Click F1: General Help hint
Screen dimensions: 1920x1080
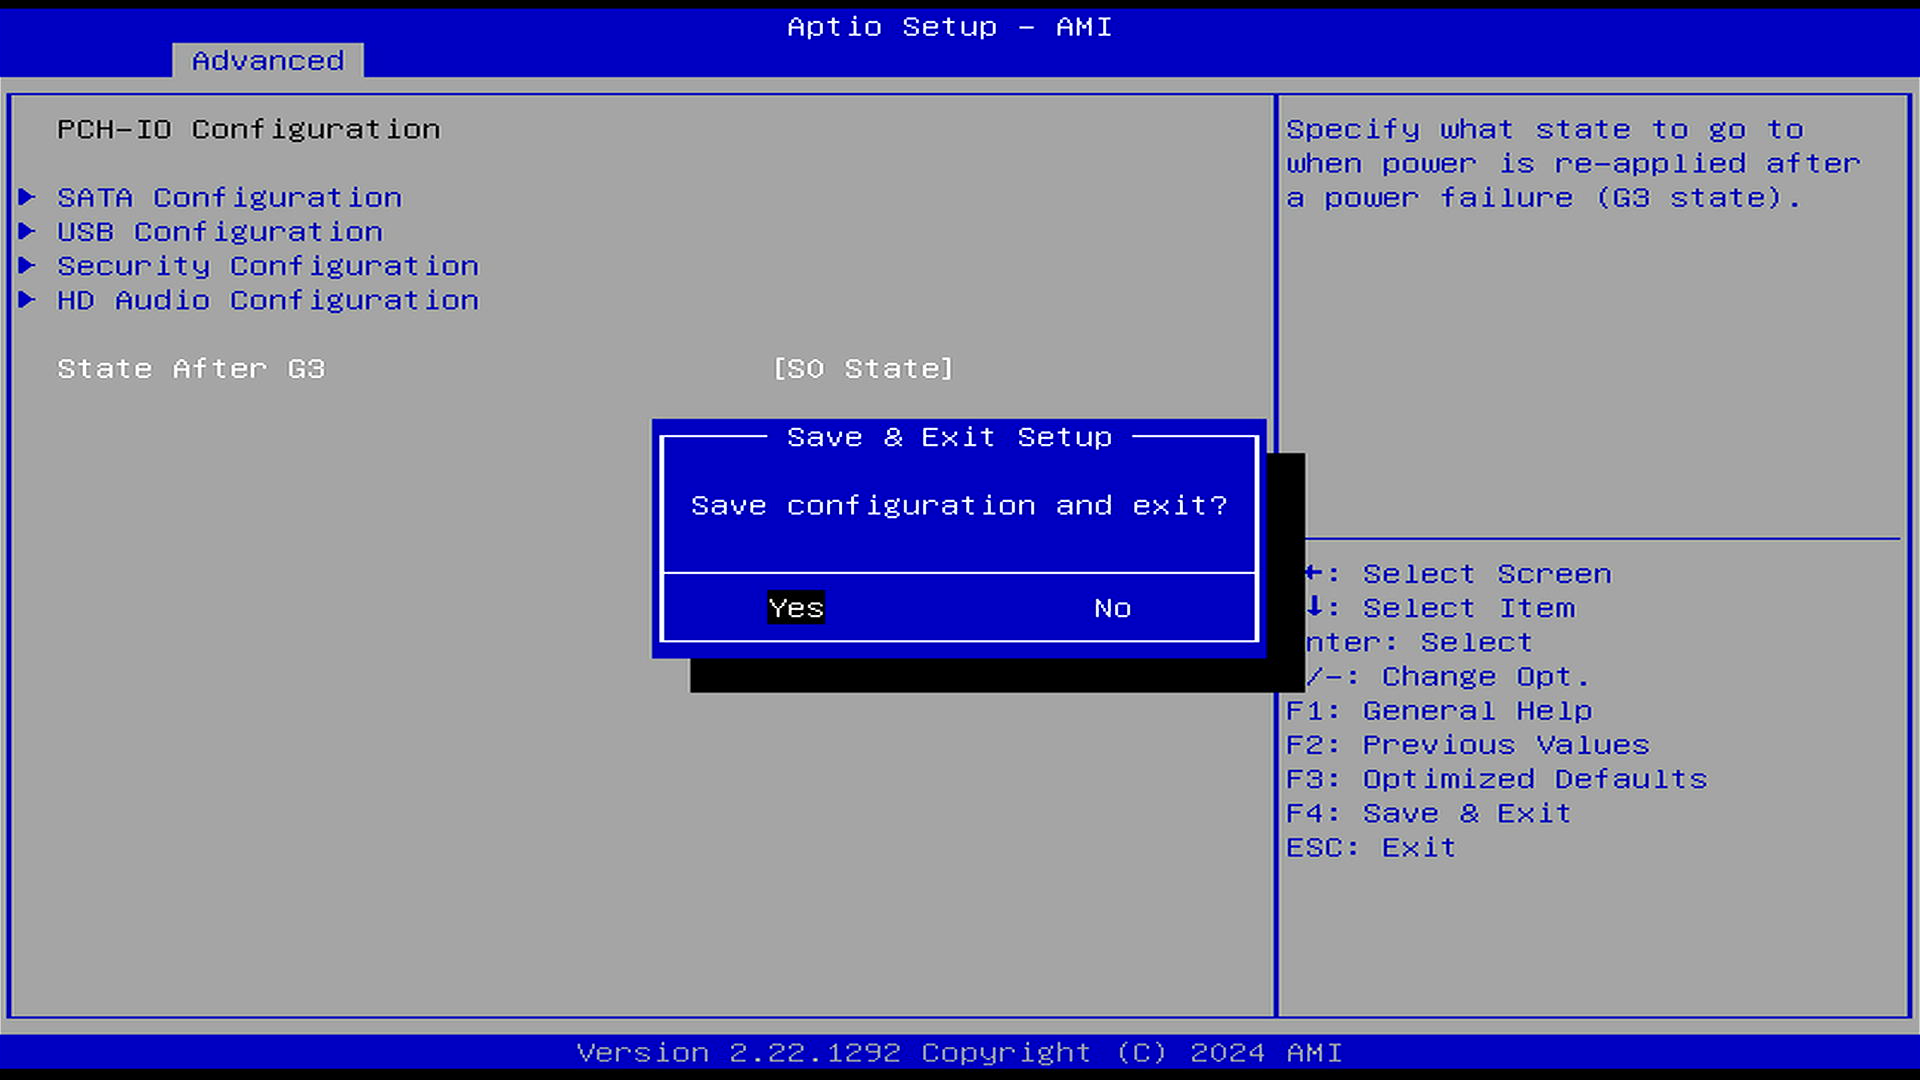point(1438,711)
